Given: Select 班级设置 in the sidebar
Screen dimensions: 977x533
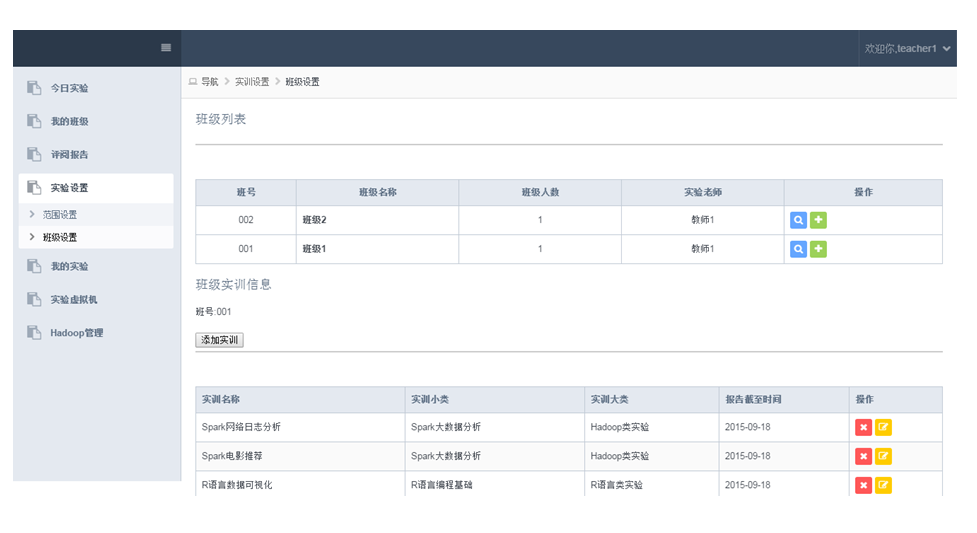Looking at the screenshot, I should coord(60,238).
